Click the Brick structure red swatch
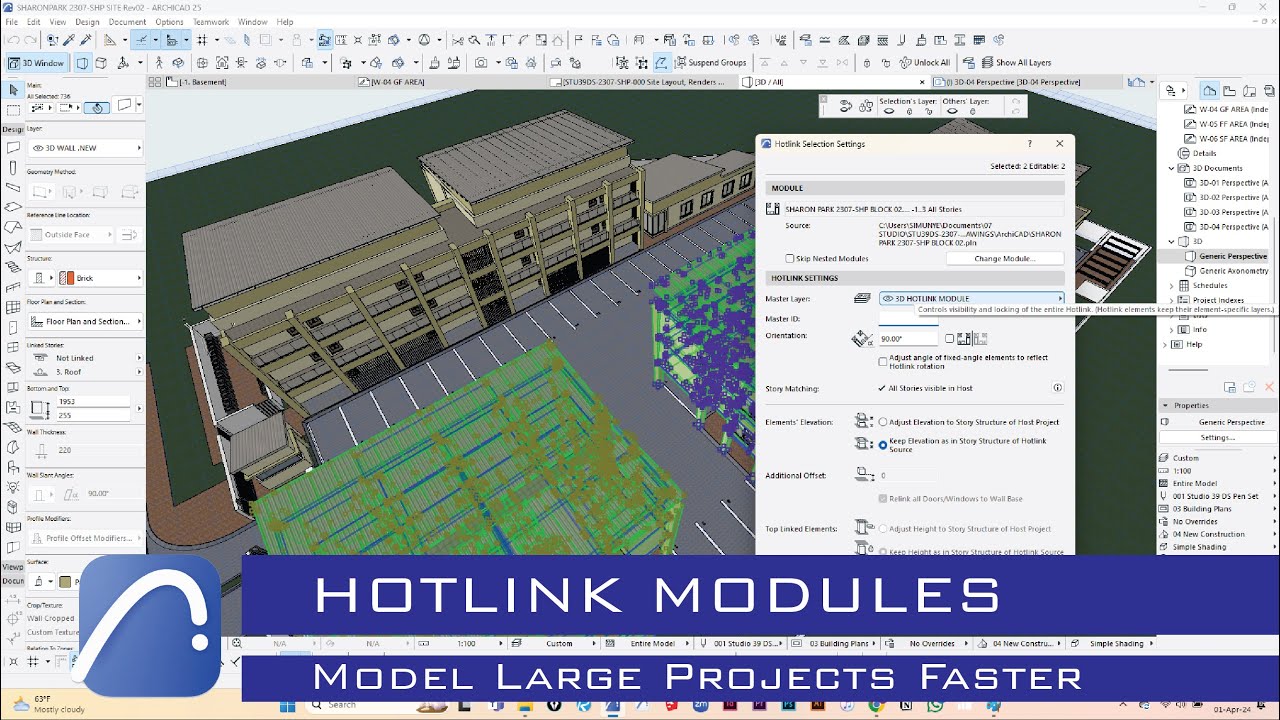 point(68,278)
